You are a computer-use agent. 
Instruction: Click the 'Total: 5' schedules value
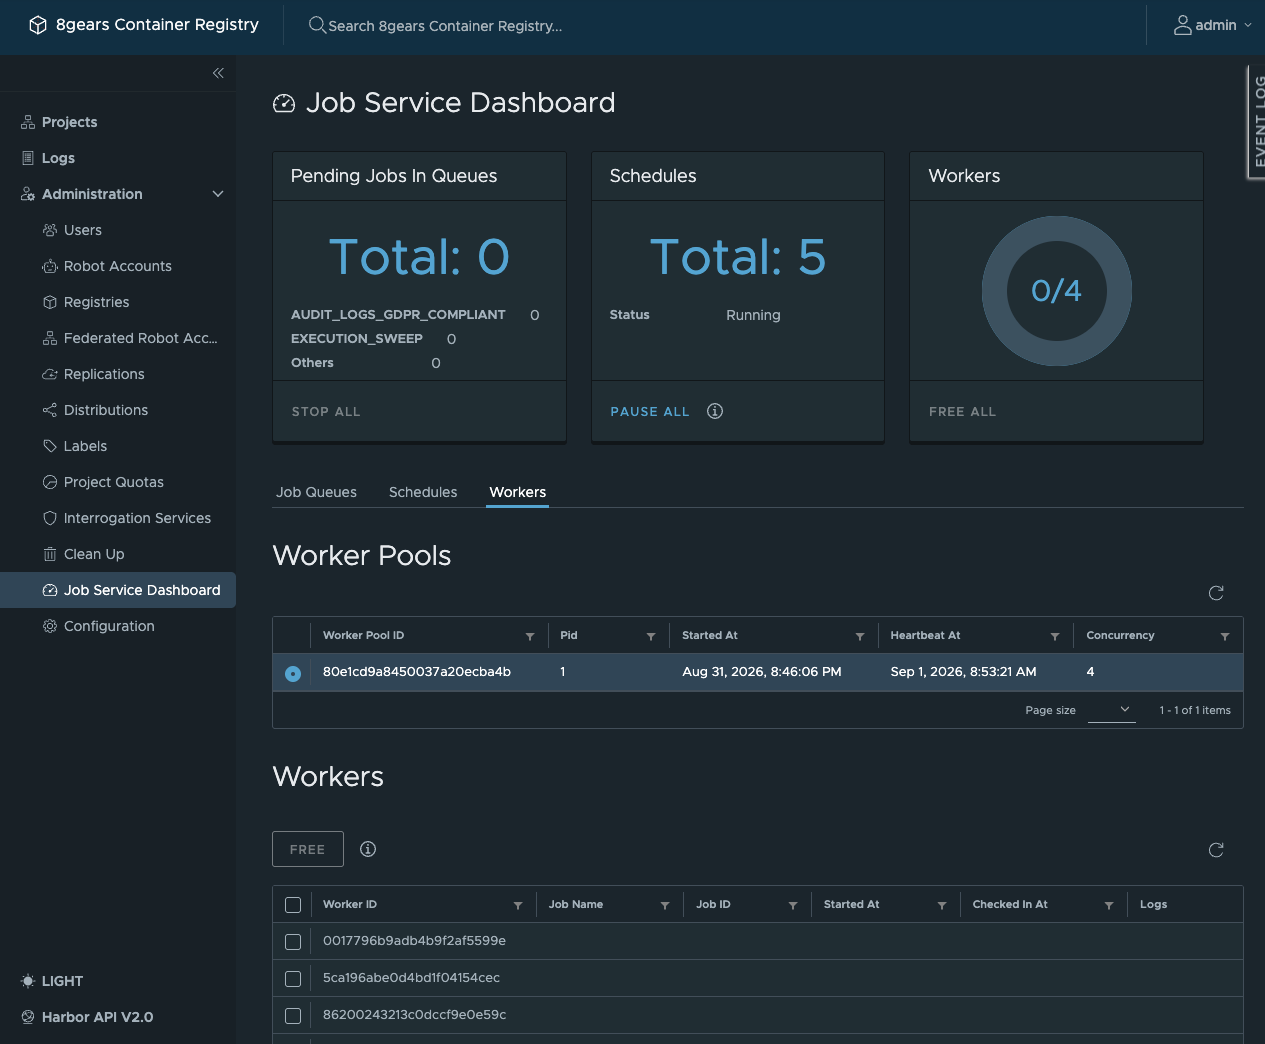click(x=738, y=257)
